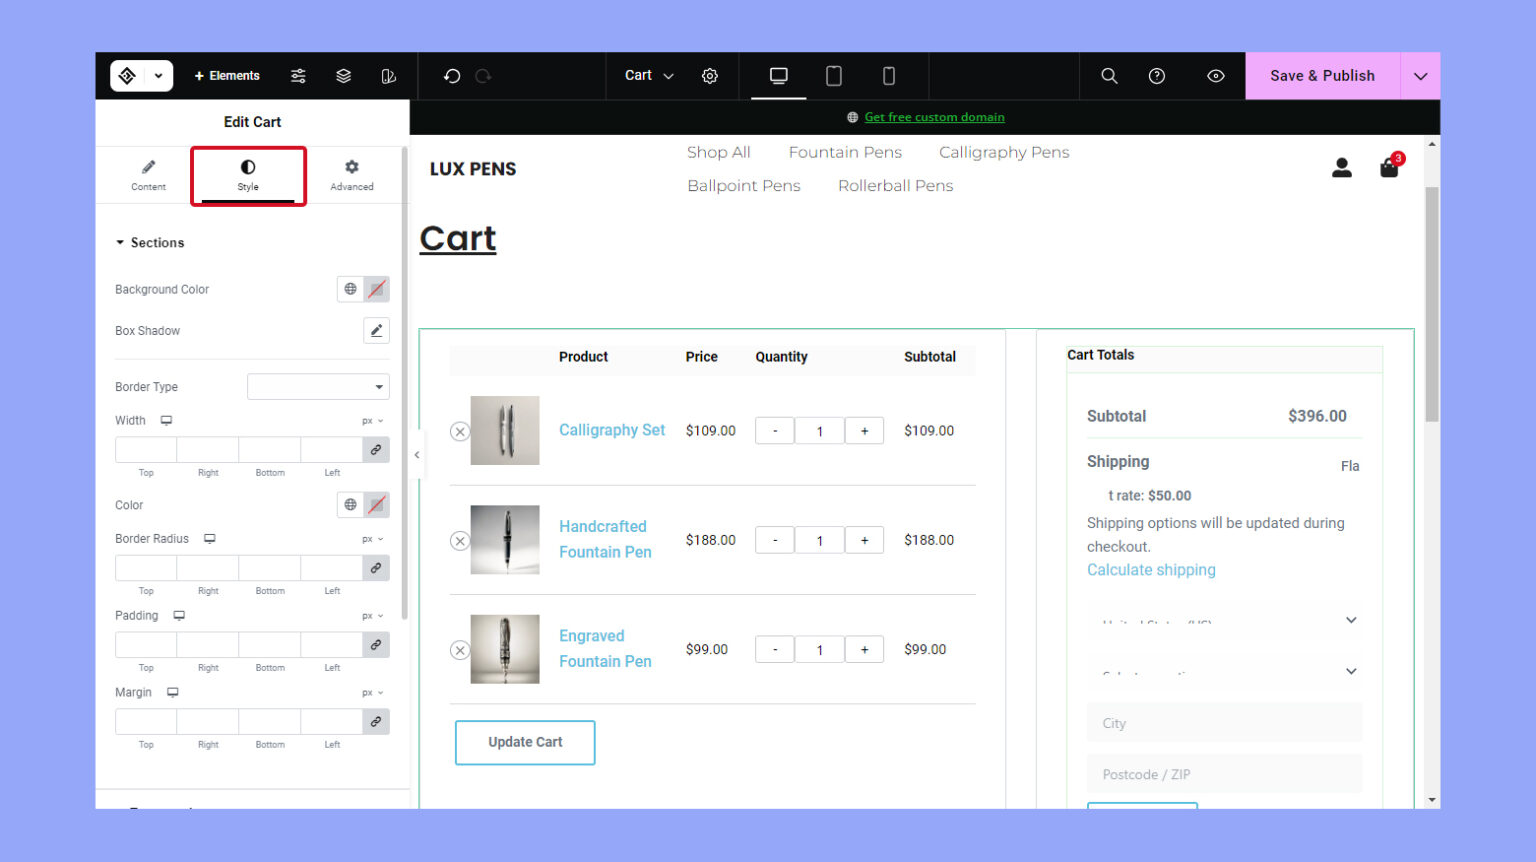Open the Calculate shipping link
Screen dimensions: 1536x862
[1151, 569]
